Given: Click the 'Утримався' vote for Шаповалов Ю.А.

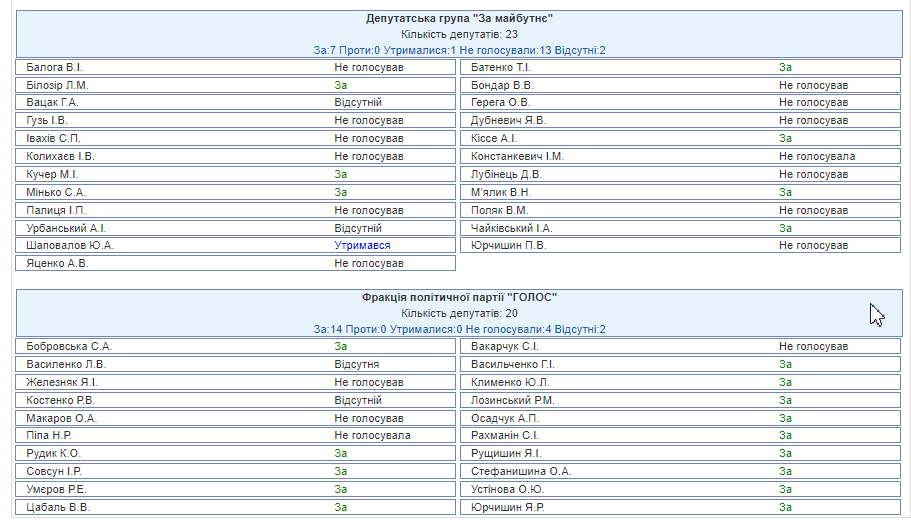Looking at the screenshot, I should [362, 245].
